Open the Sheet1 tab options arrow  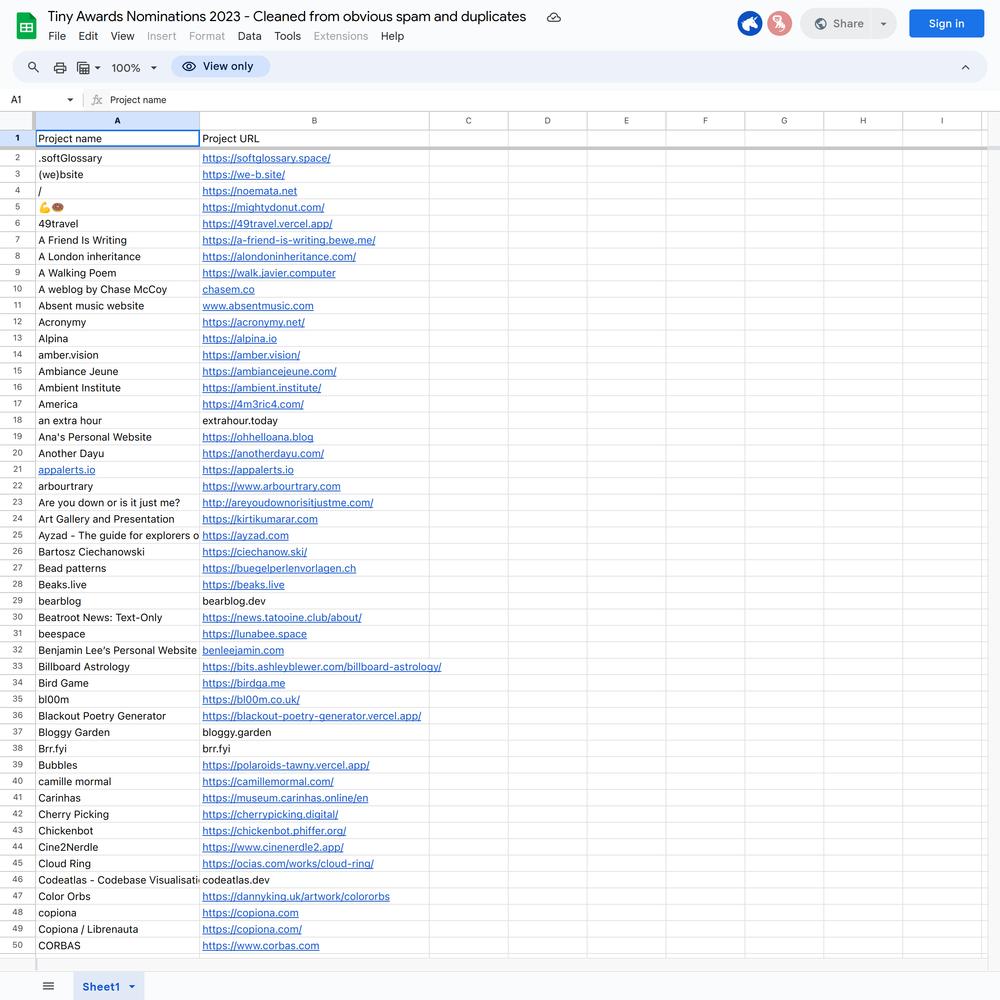(x=132, y=987)
